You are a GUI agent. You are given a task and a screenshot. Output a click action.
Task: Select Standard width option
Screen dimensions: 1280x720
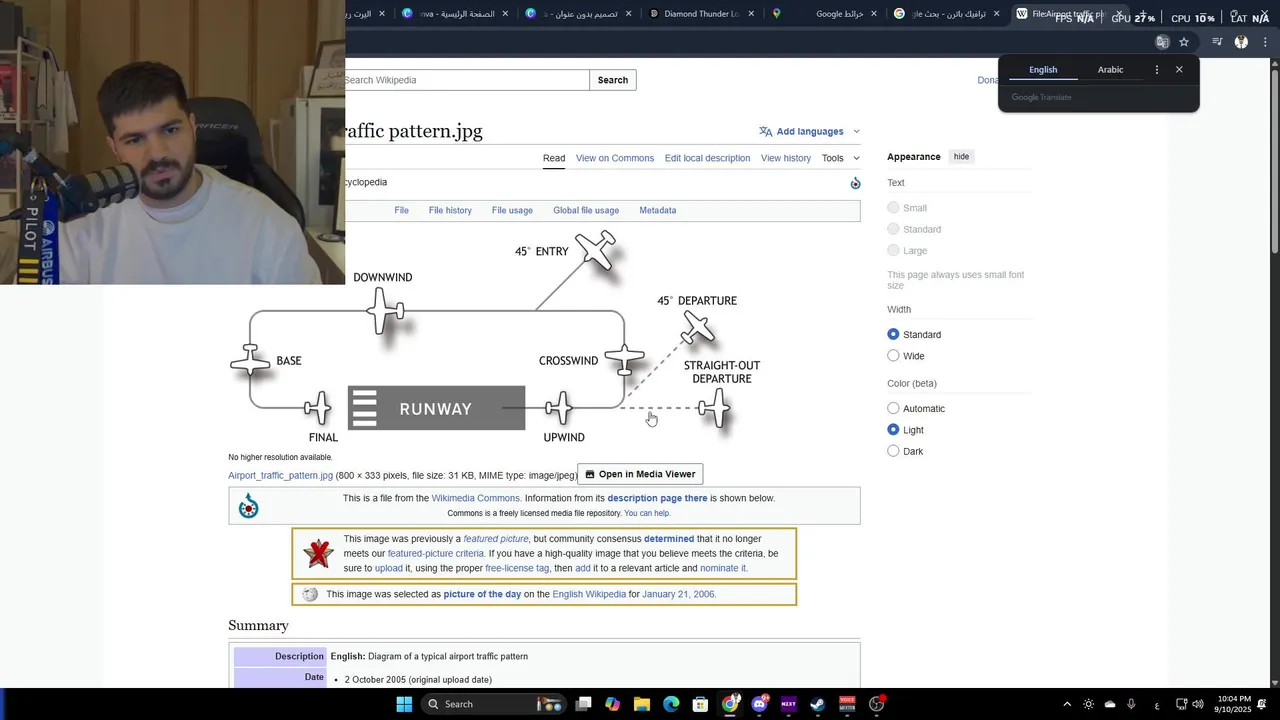893,335
